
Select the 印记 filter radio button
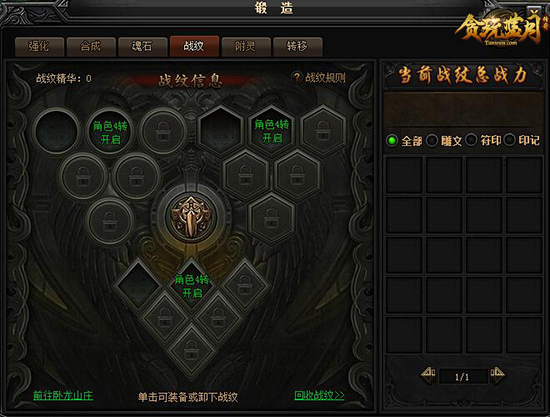[510, 140]
